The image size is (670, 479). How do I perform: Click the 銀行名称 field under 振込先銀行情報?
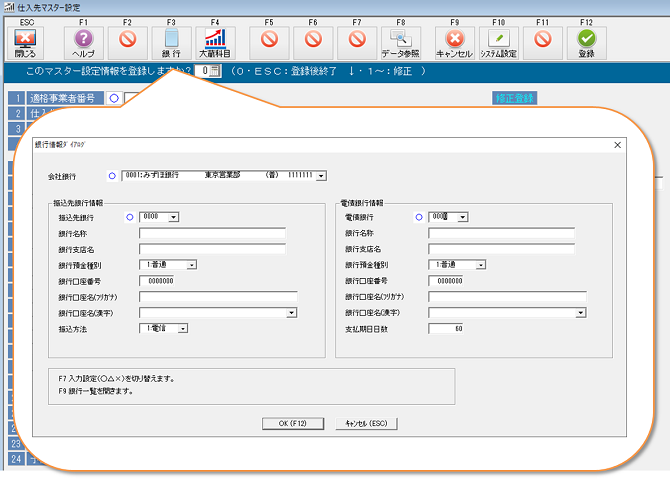212,233
